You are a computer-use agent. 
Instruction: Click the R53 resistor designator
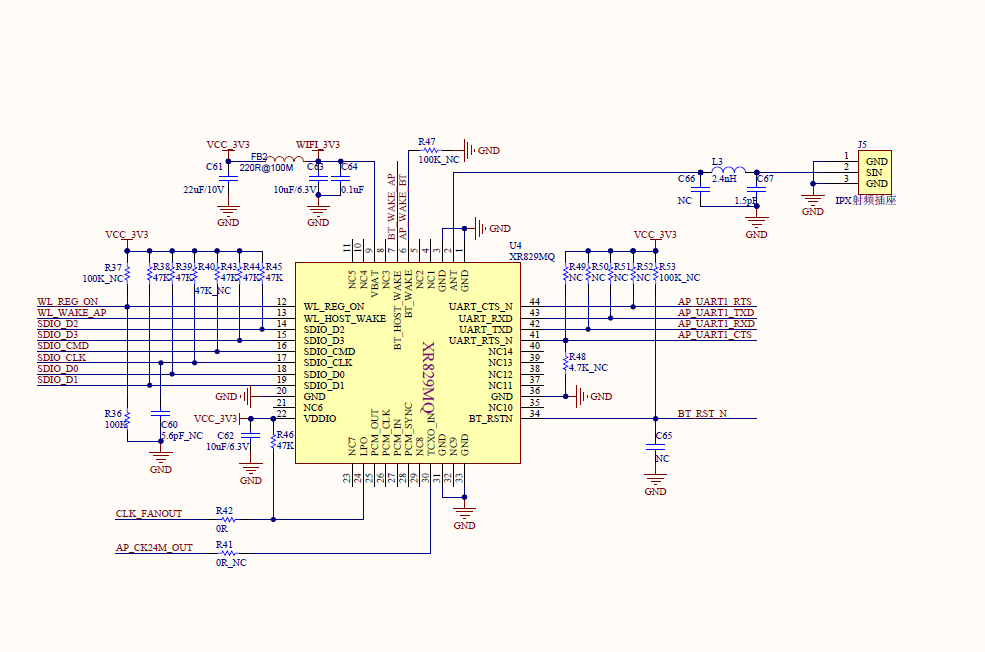667,266
